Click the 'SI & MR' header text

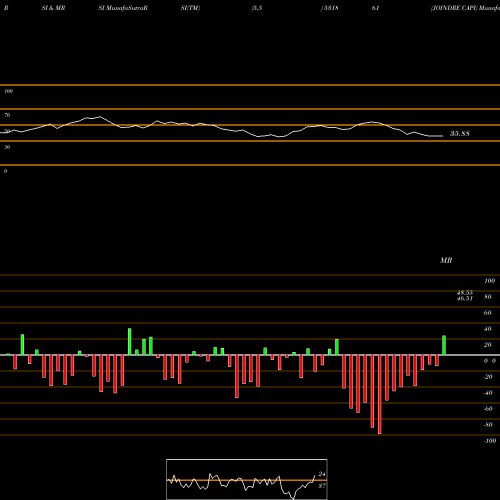pos(53,8)
